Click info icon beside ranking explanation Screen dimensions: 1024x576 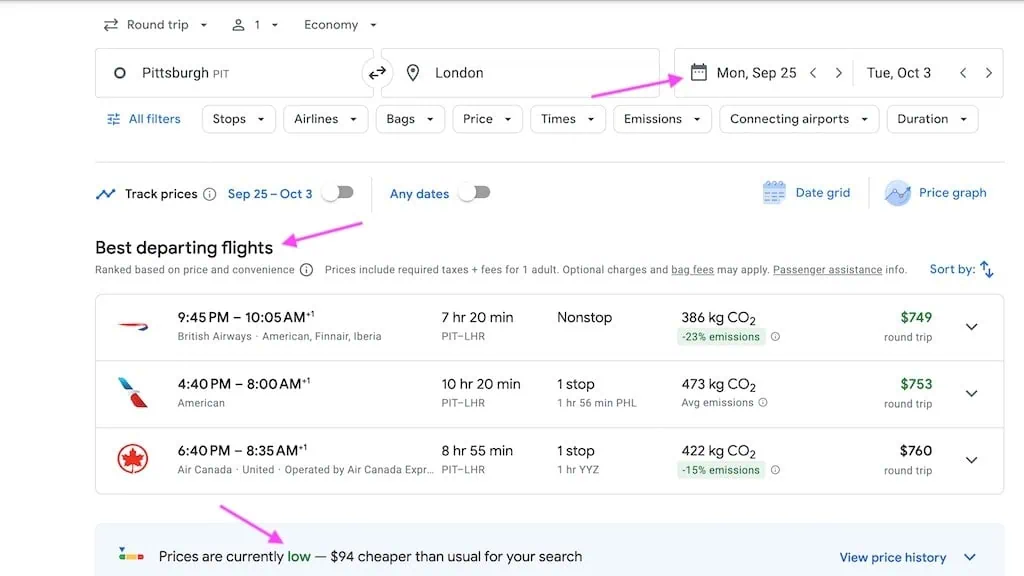[306, 270]
